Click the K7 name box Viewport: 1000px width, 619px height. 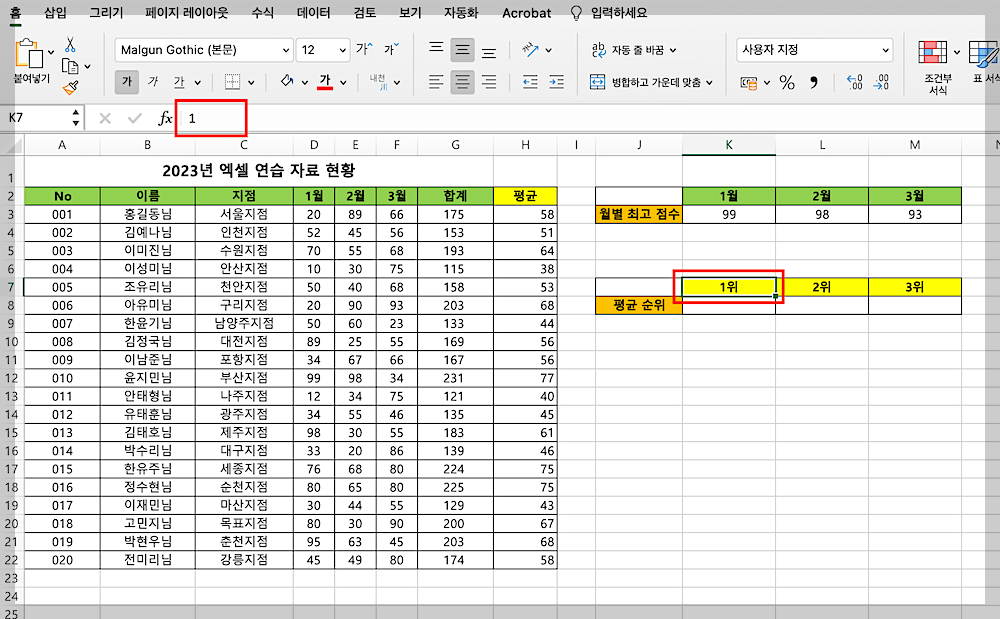click(38, 118)
